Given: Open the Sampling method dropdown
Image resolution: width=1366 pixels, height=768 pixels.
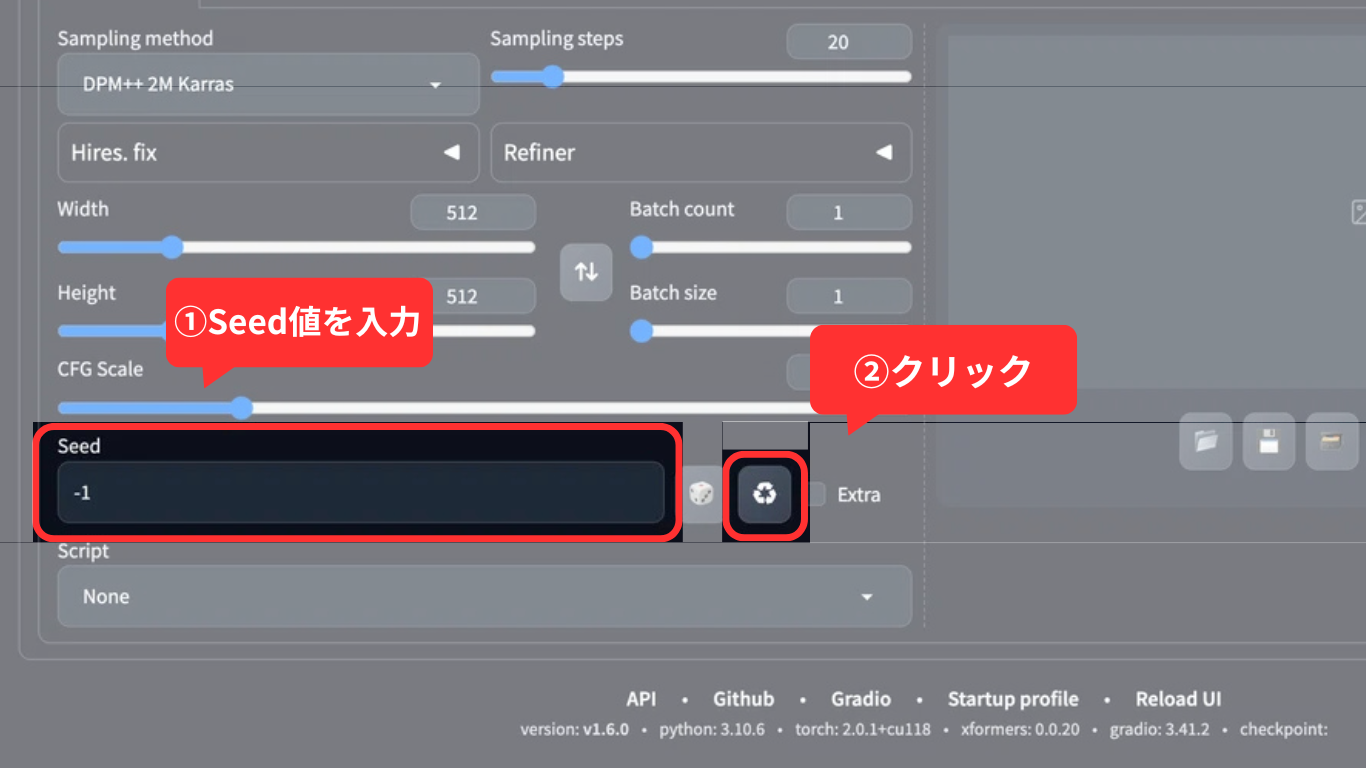Looking at the screenshot, I should pyautogui.click(x=267, y=84).
